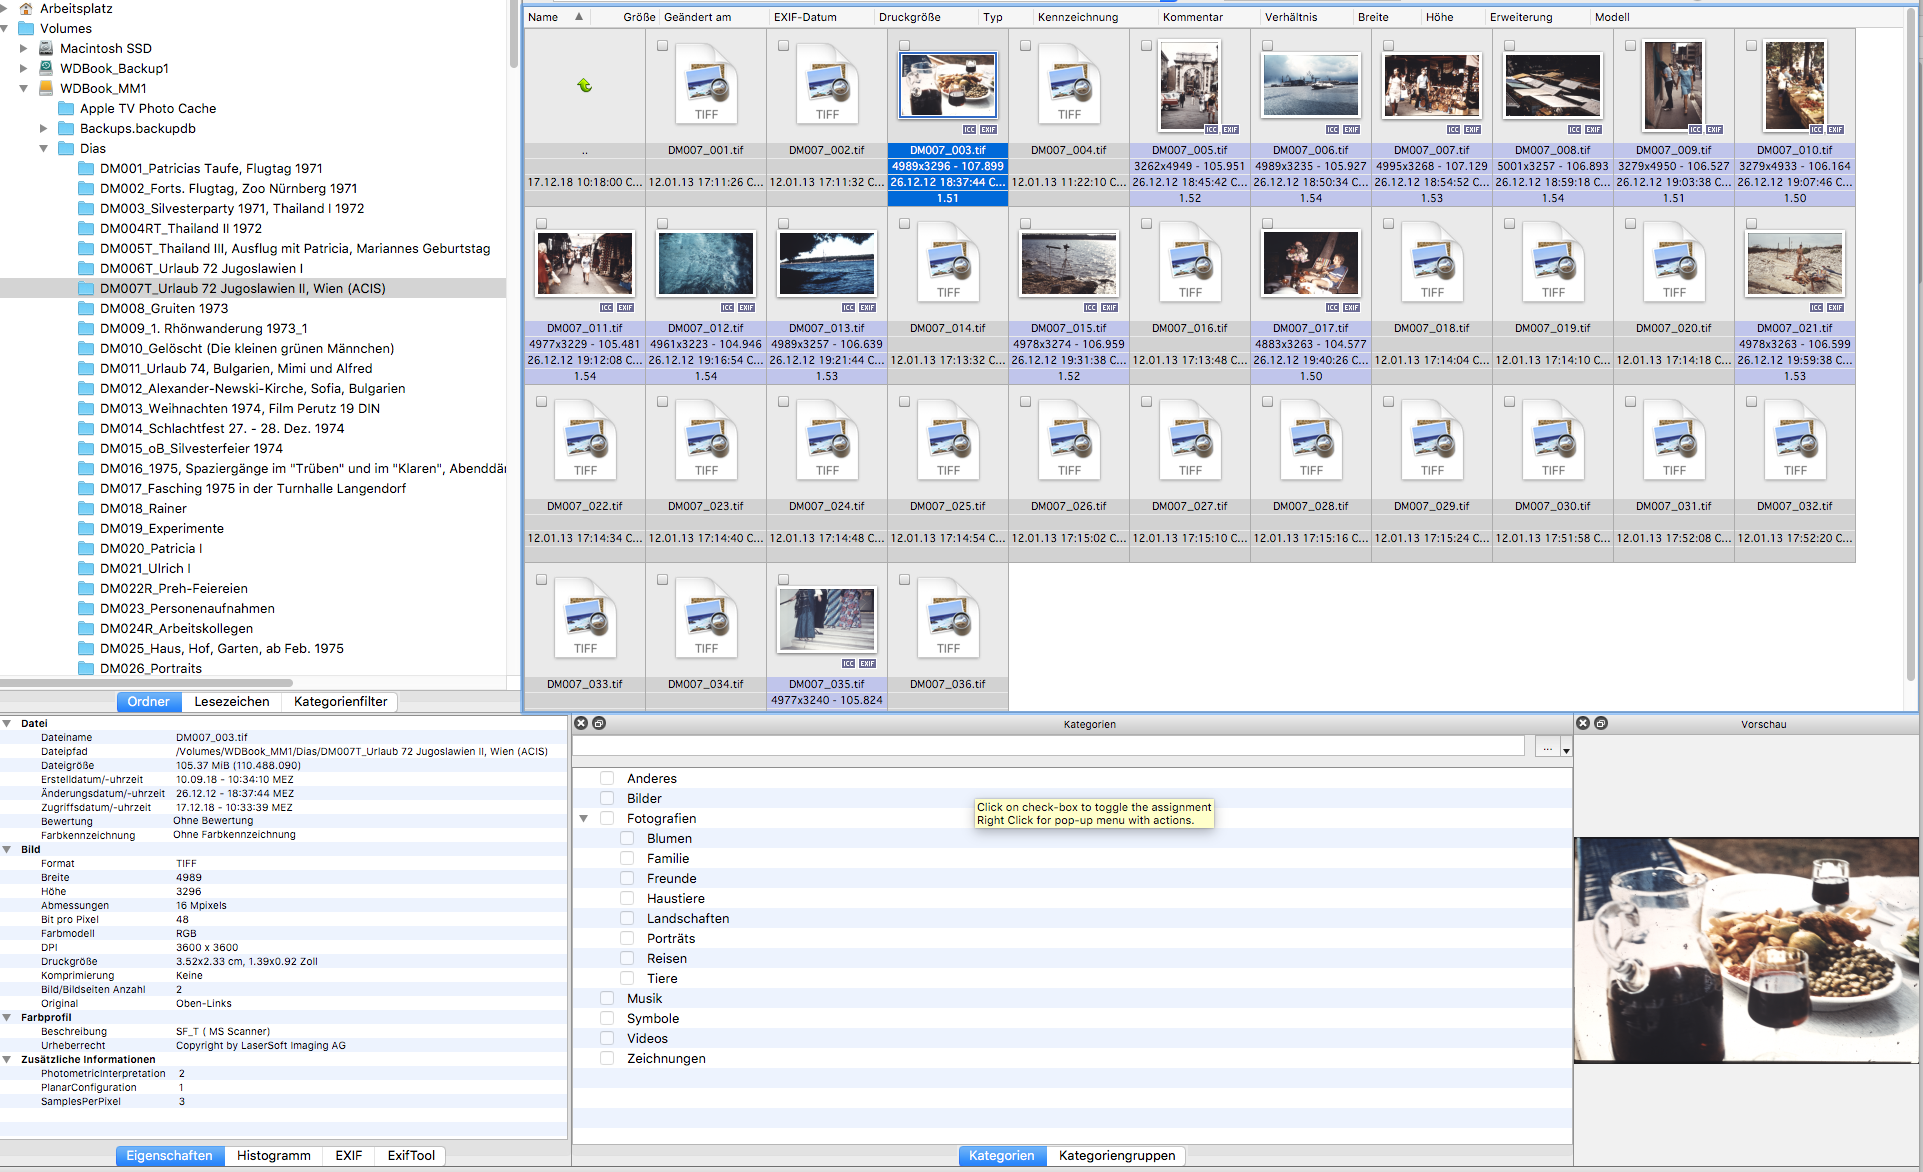Click the EXIF badge on DM007_035.tif
Image resolution: width=1923 pixels, height=1172 pixels.
coord(867,664)
